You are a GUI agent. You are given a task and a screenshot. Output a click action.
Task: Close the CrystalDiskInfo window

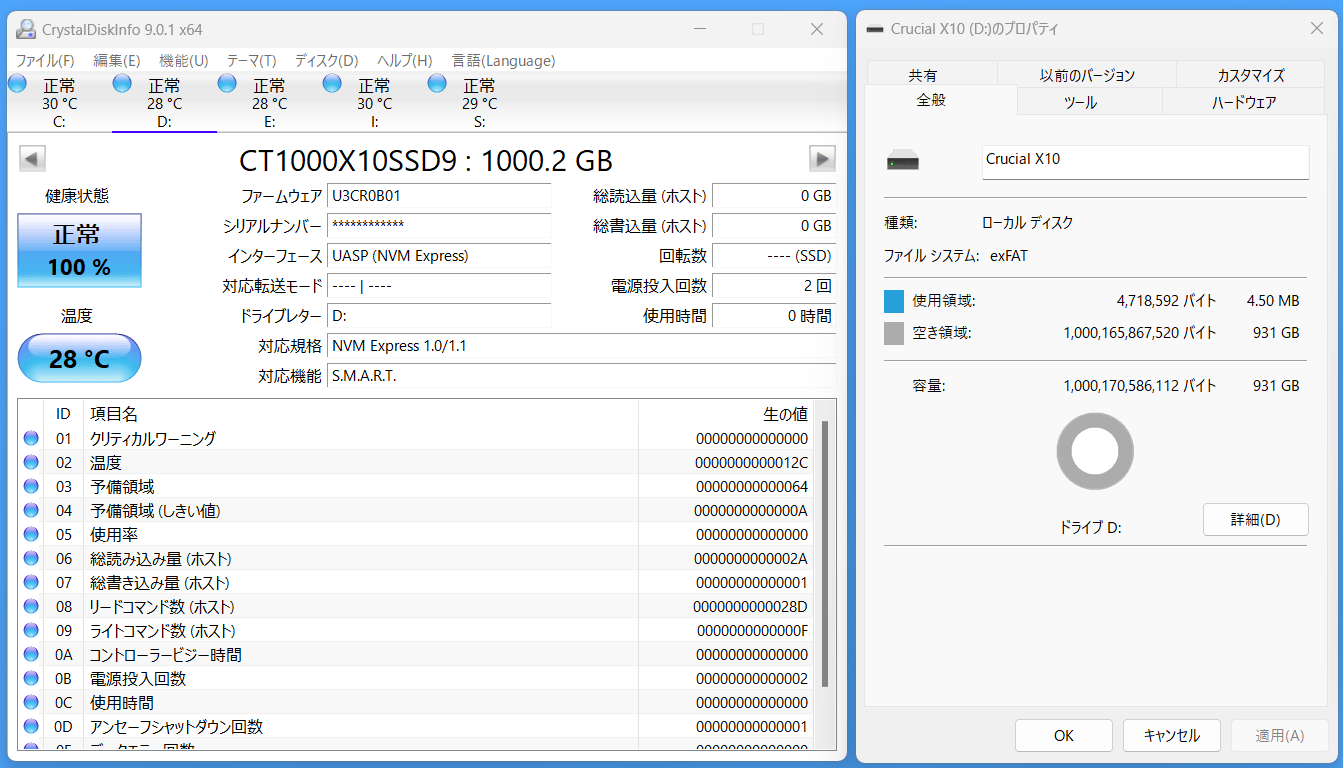pos(818,29)
